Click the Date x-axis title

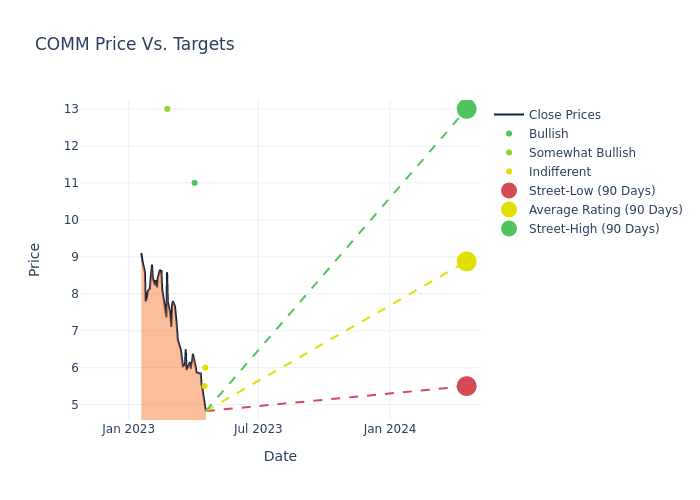[280, 456]
